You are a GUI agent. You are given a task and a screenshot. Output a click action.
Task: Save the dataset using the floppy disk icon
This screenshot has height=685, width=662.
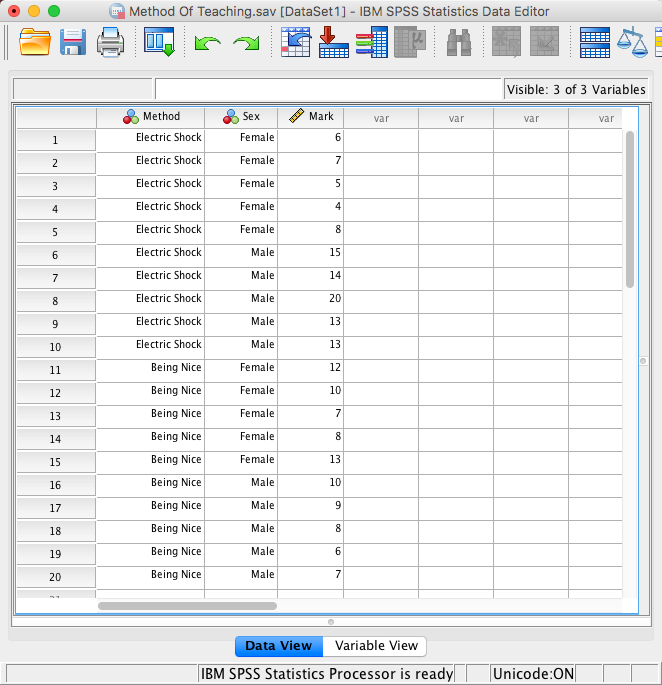coord(73,42)
